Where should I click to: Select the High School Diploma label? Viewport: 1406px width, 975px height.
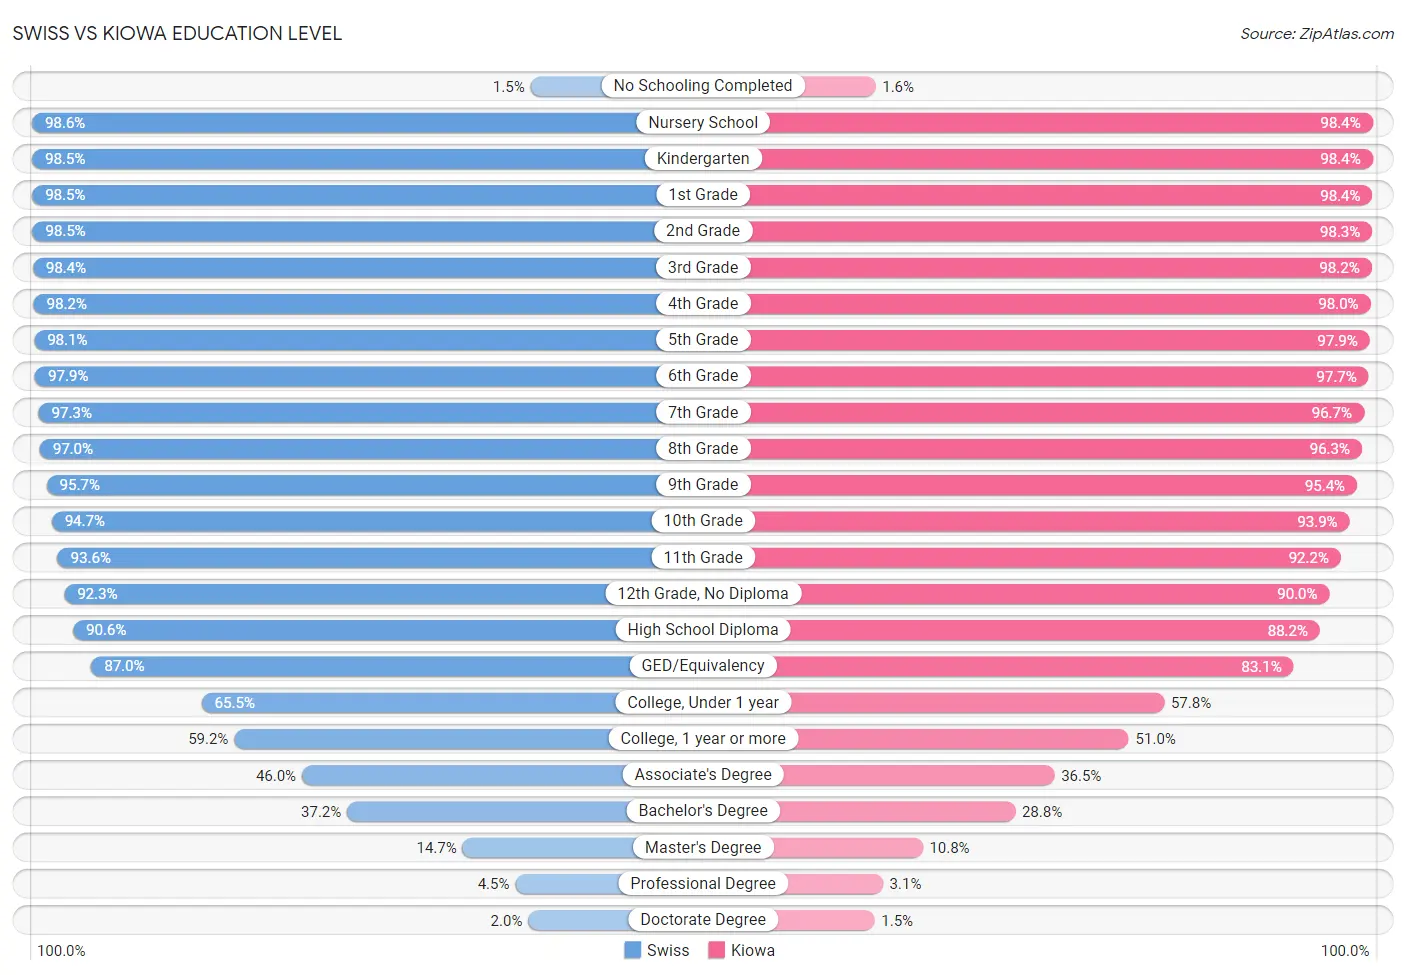click(703, 630)
